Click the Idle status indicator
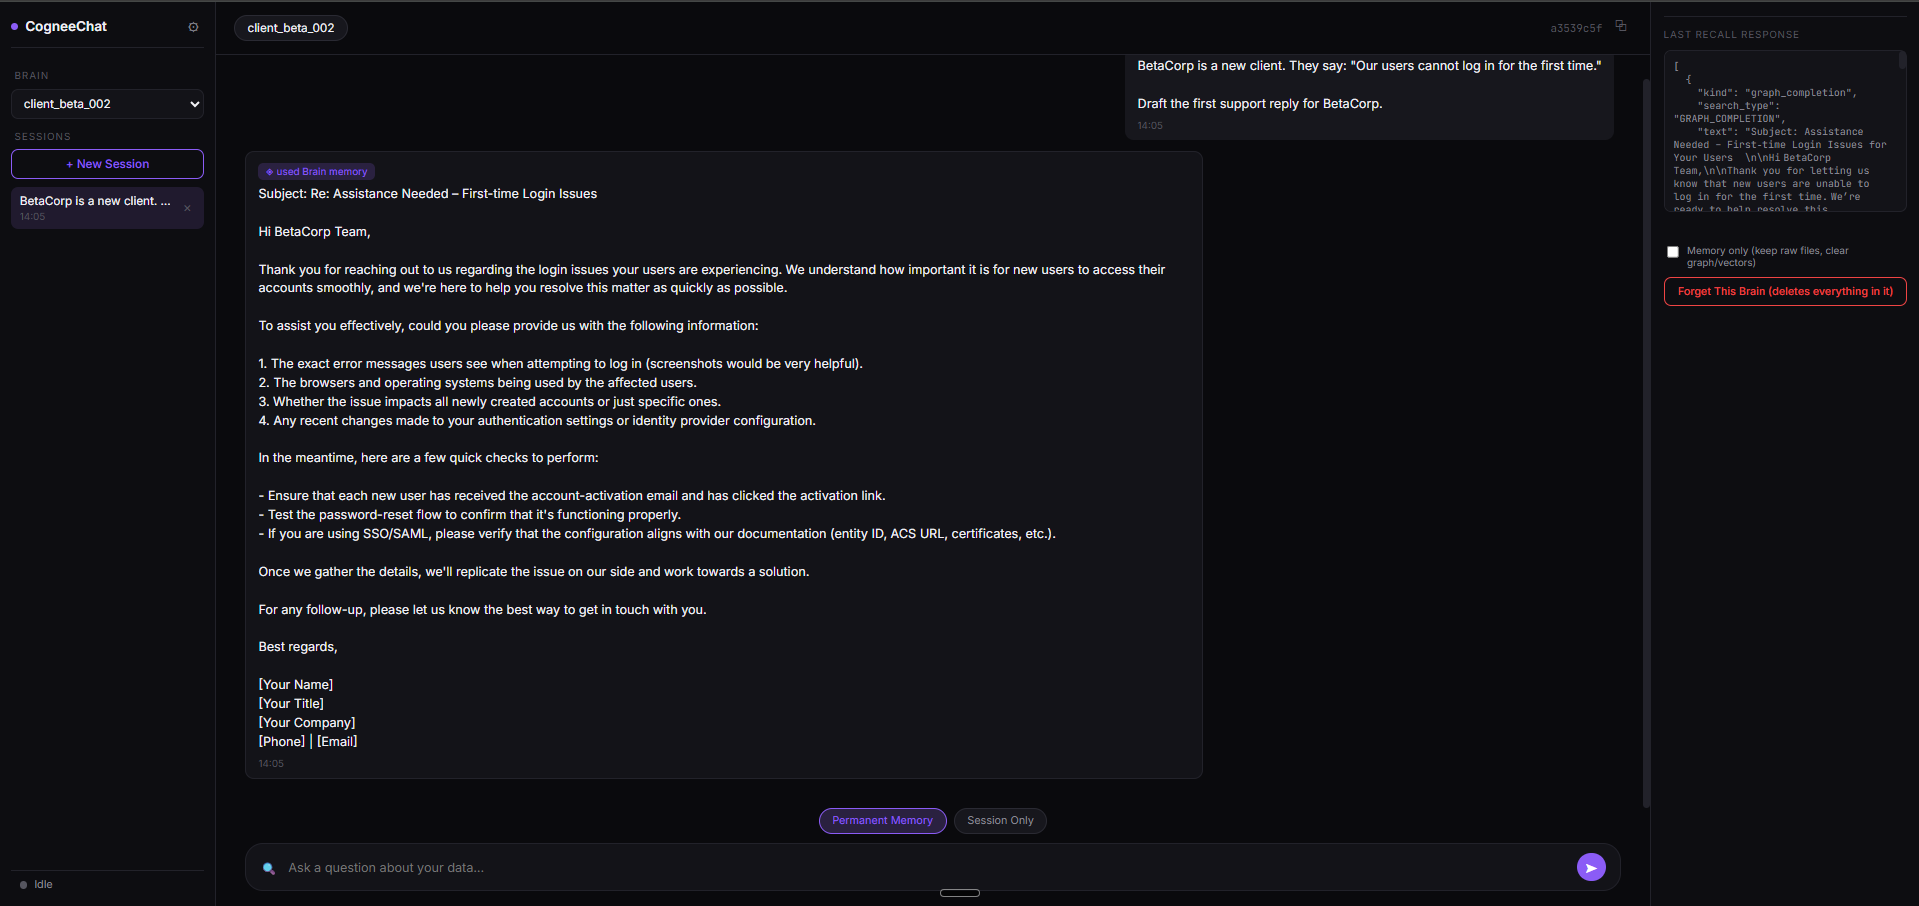The image size is (1919, 906). point(36,884)
